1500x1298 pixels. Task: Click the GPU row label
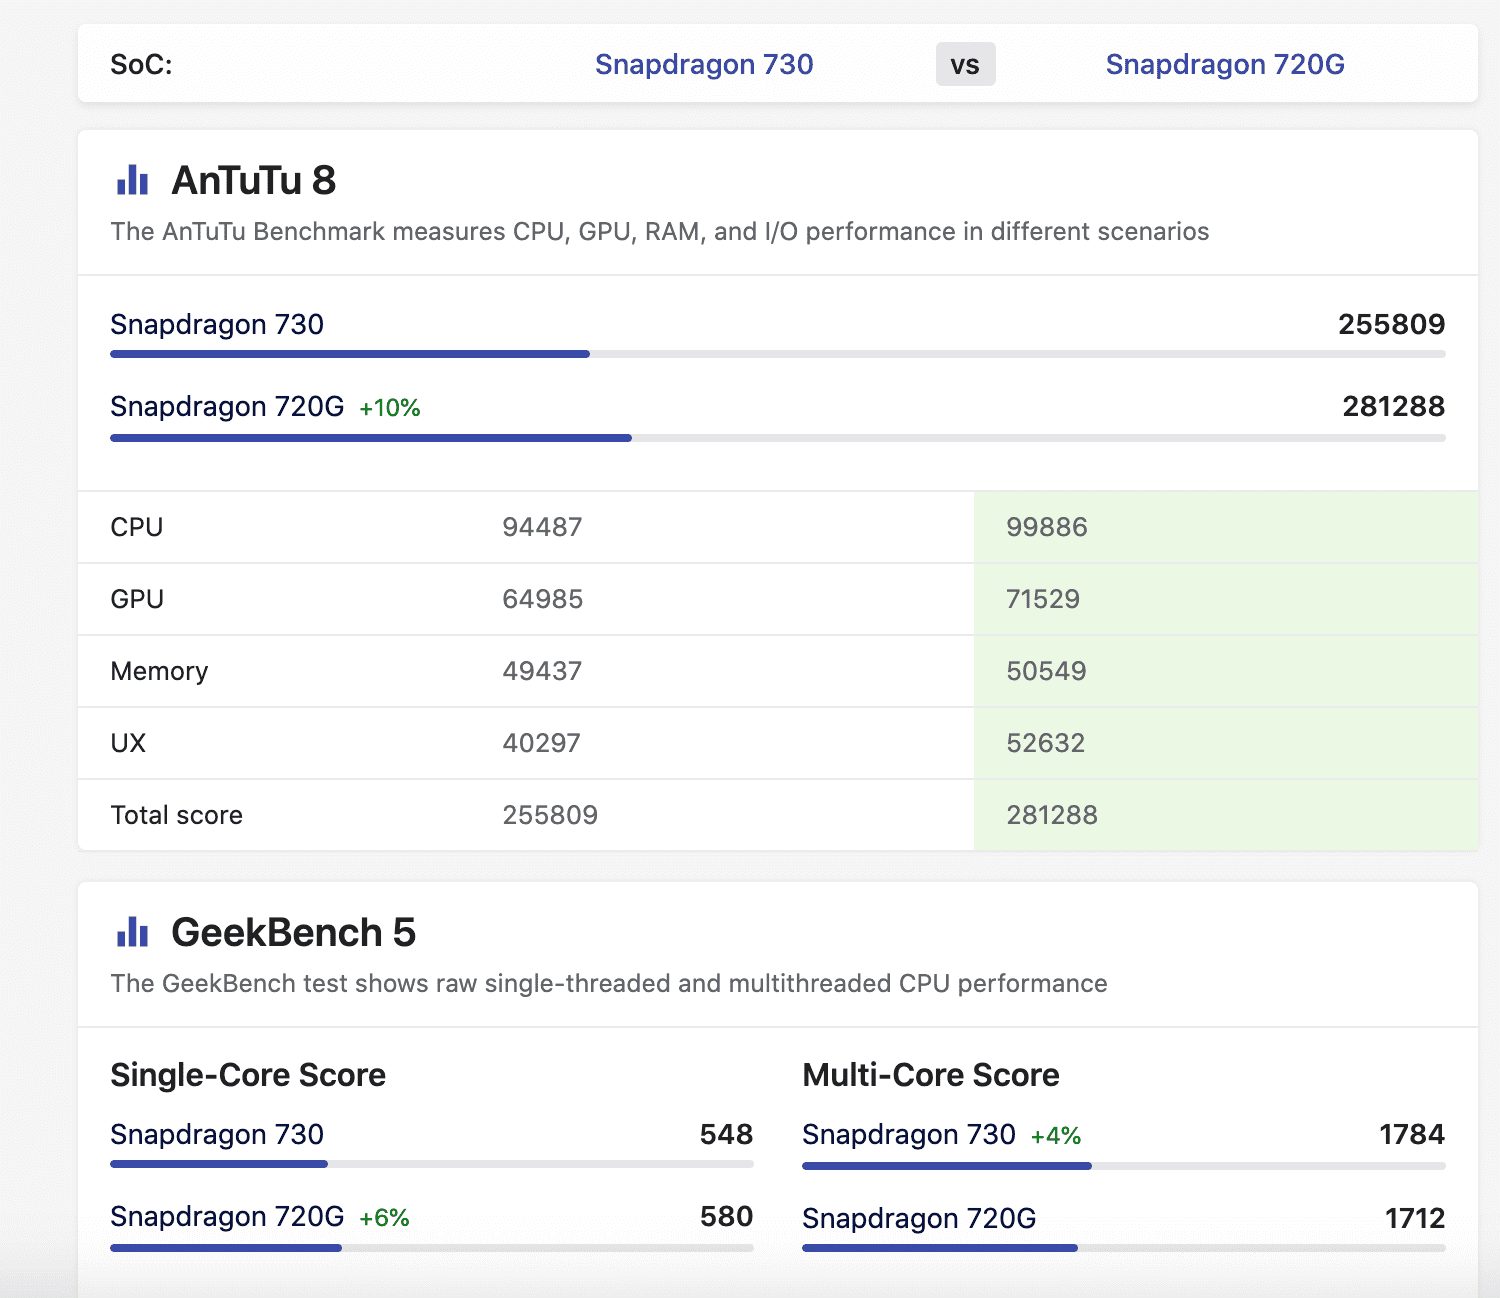137,599
